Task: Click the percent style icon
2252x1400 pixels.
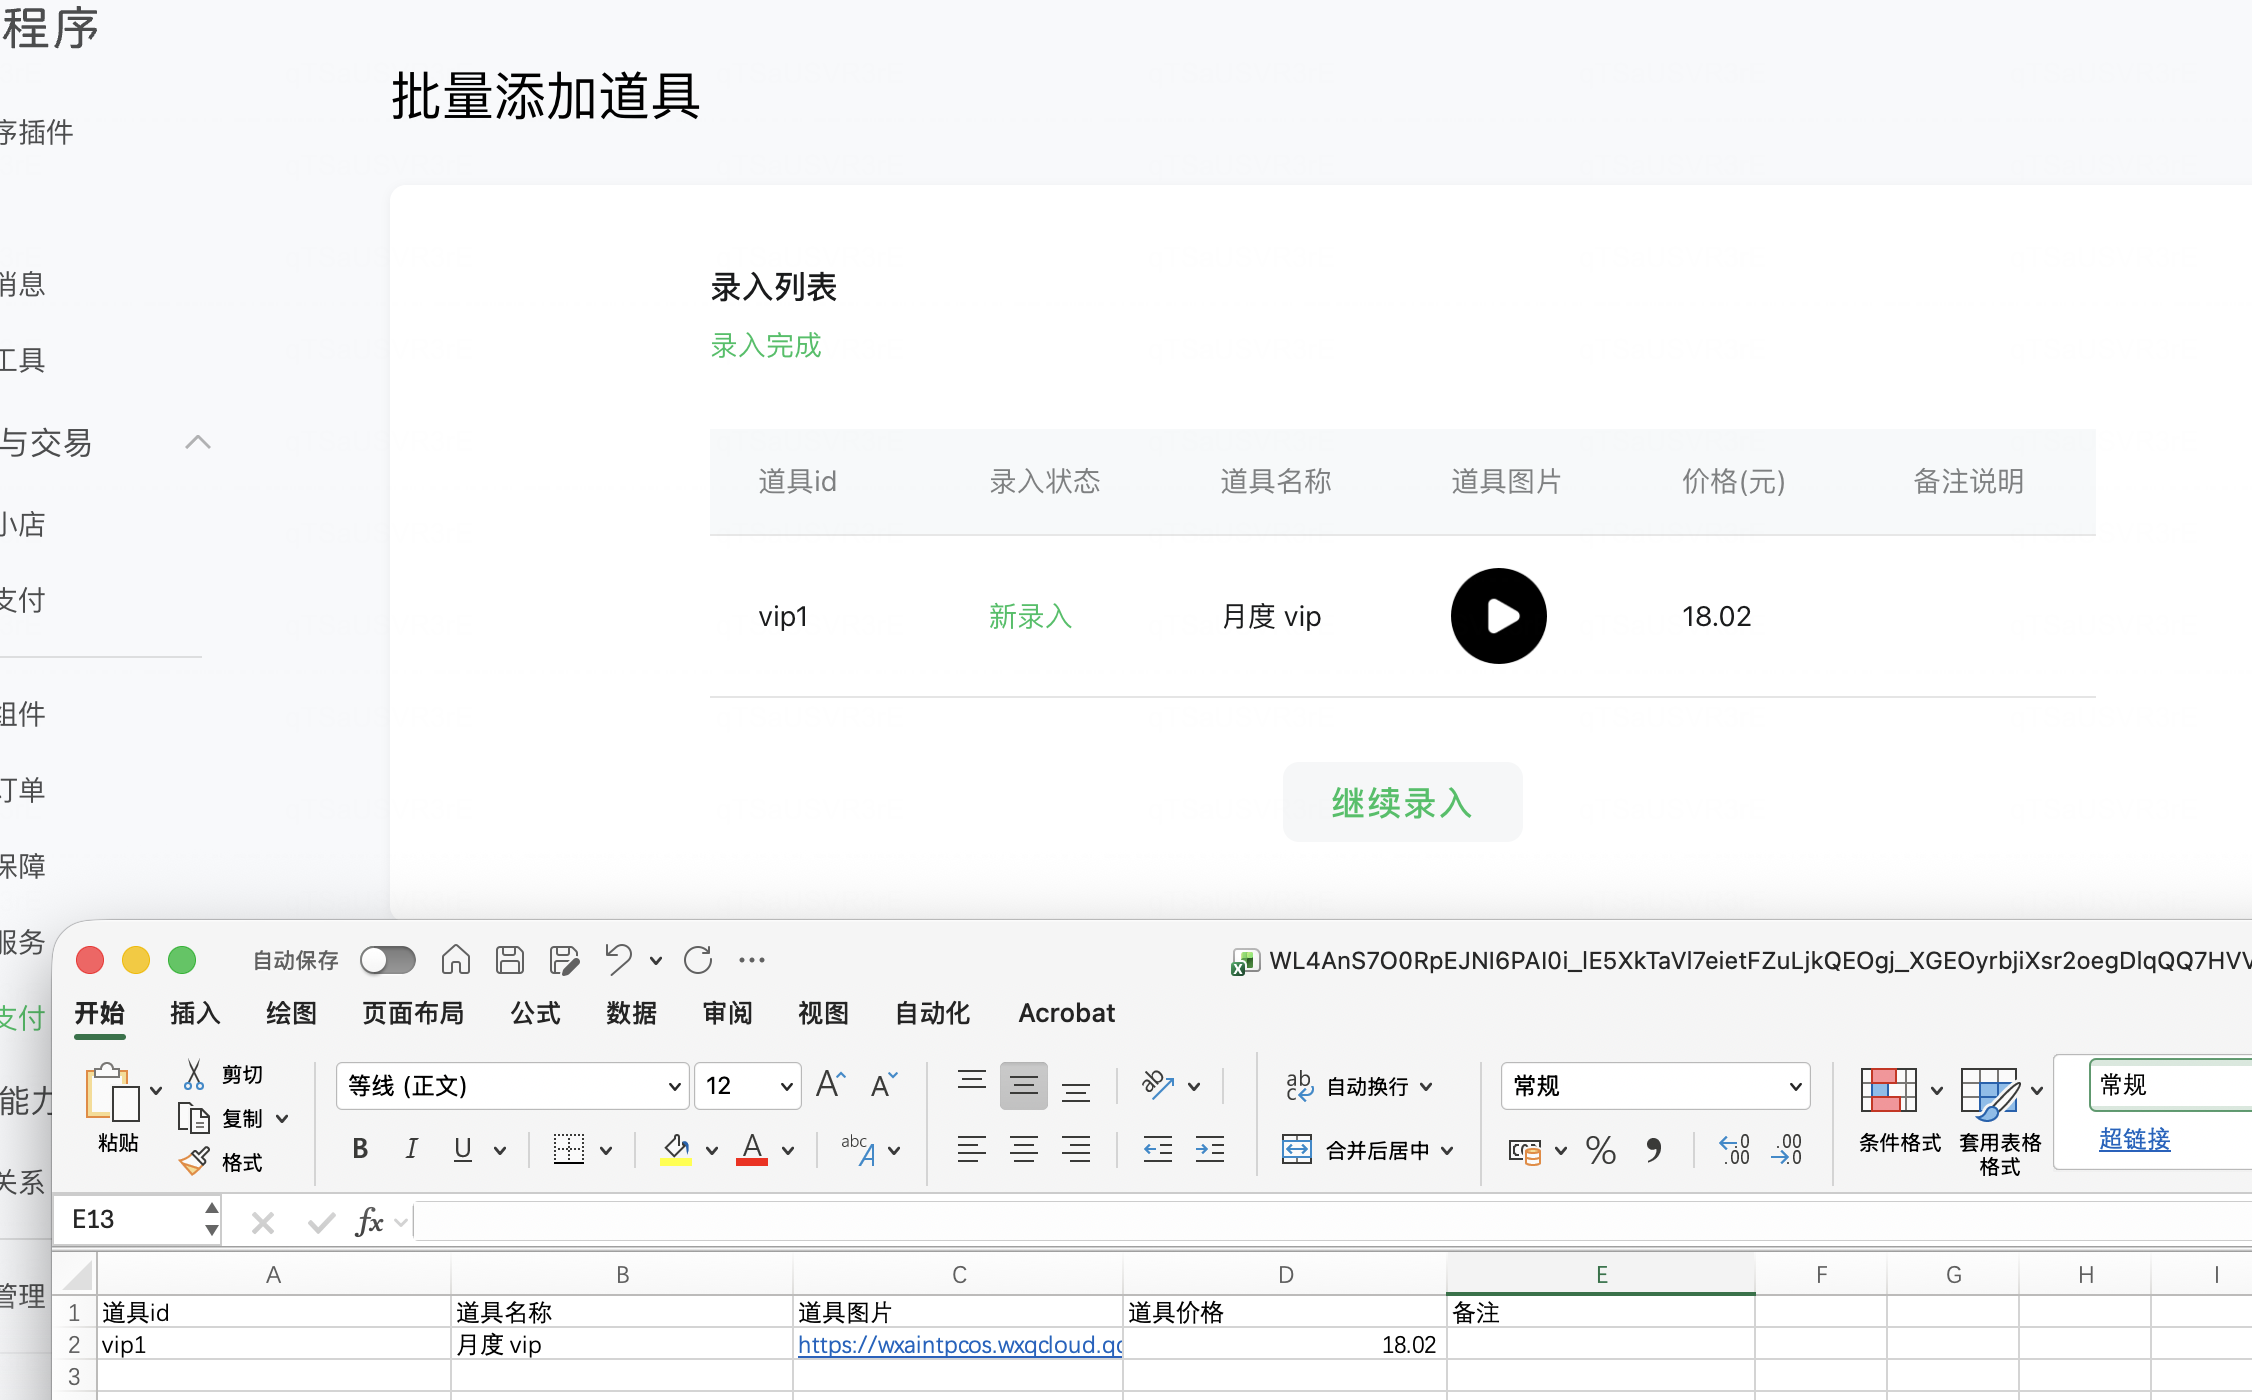Action: pos(1600,1150)
